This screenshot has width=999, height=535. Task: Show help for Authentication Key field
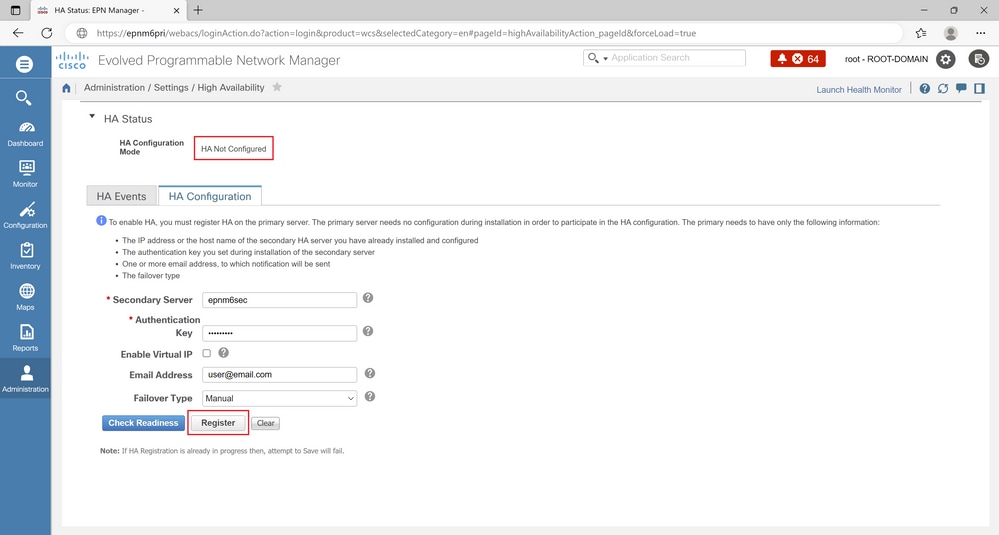click(x=368, y=331)
